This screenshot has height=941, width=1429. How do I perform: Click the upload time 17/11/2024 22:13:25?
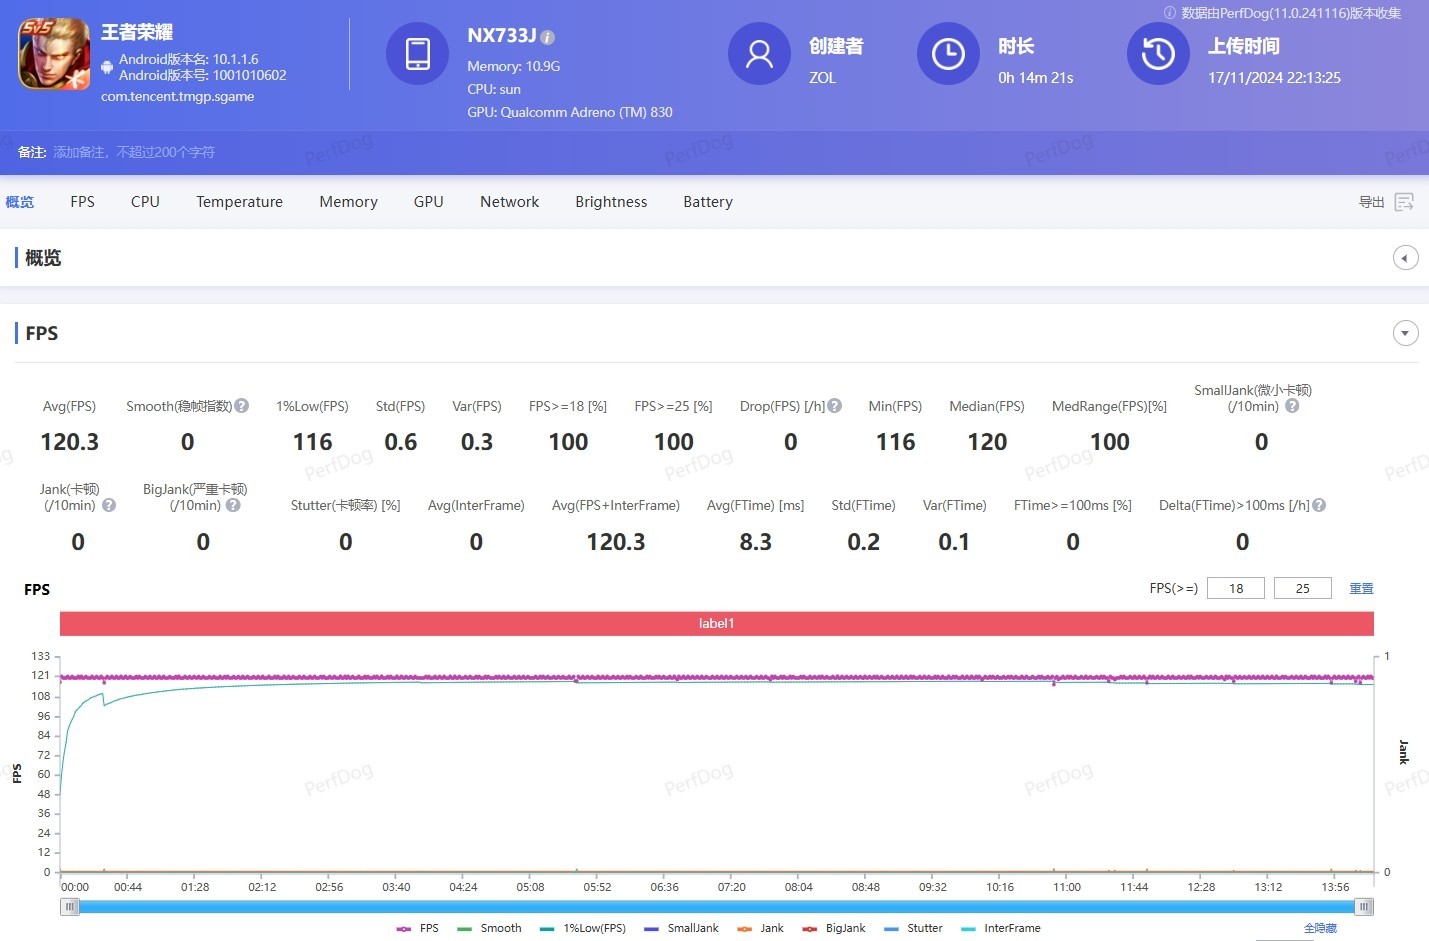[1274, 78]
